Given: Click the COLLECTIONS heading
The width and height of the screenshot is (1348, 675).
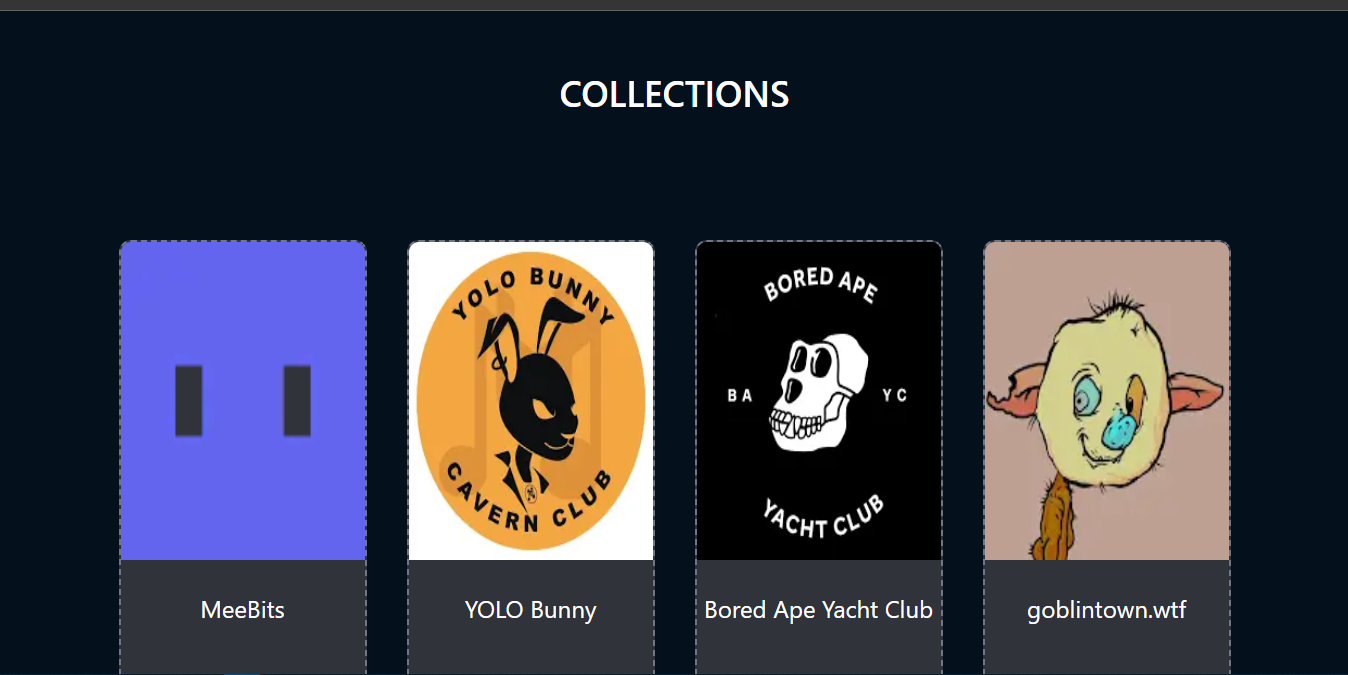Looking at the screenshot, I should point(675,94).
